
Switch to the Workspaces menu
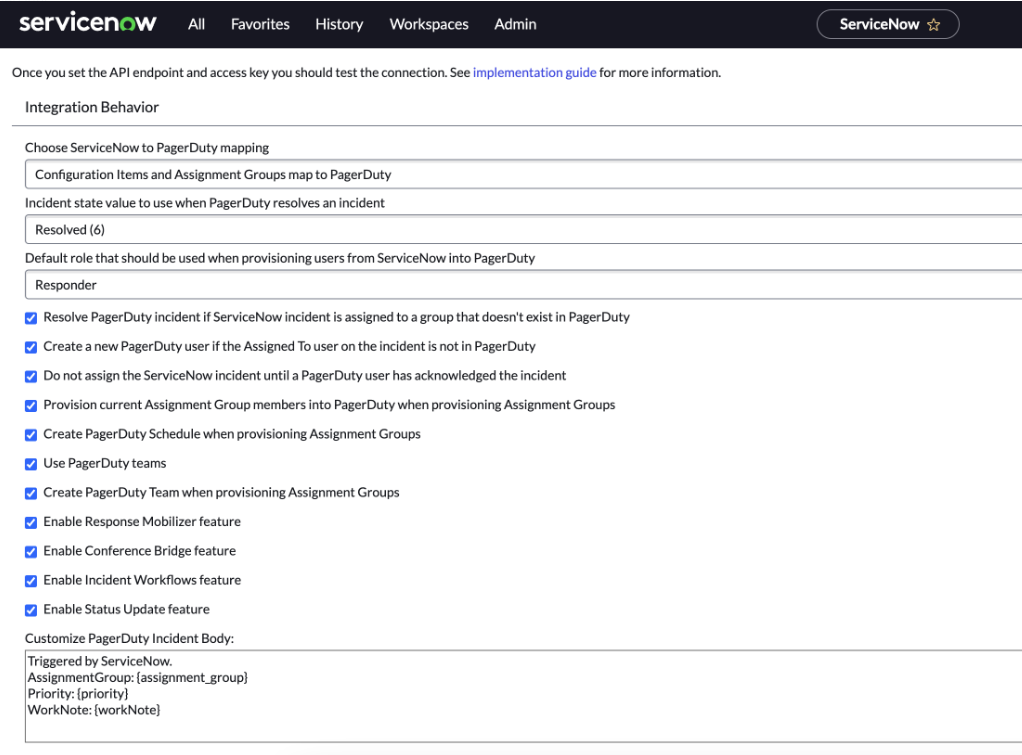click(x=428, y=24)
